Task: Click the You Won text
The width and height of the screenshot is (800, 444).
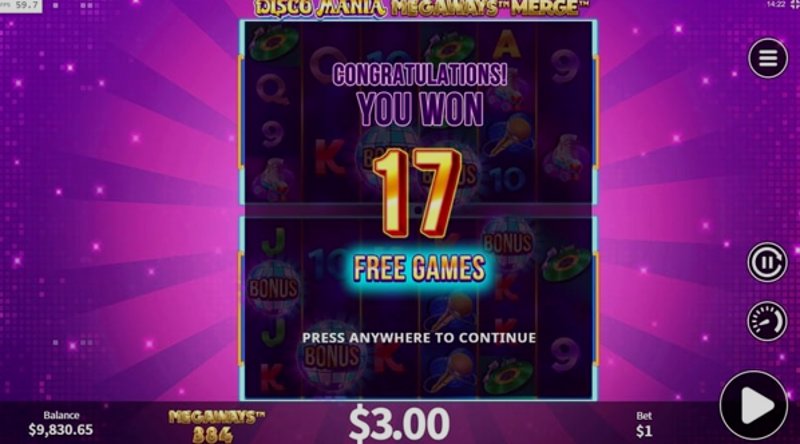Action: (x=420, y=109)
